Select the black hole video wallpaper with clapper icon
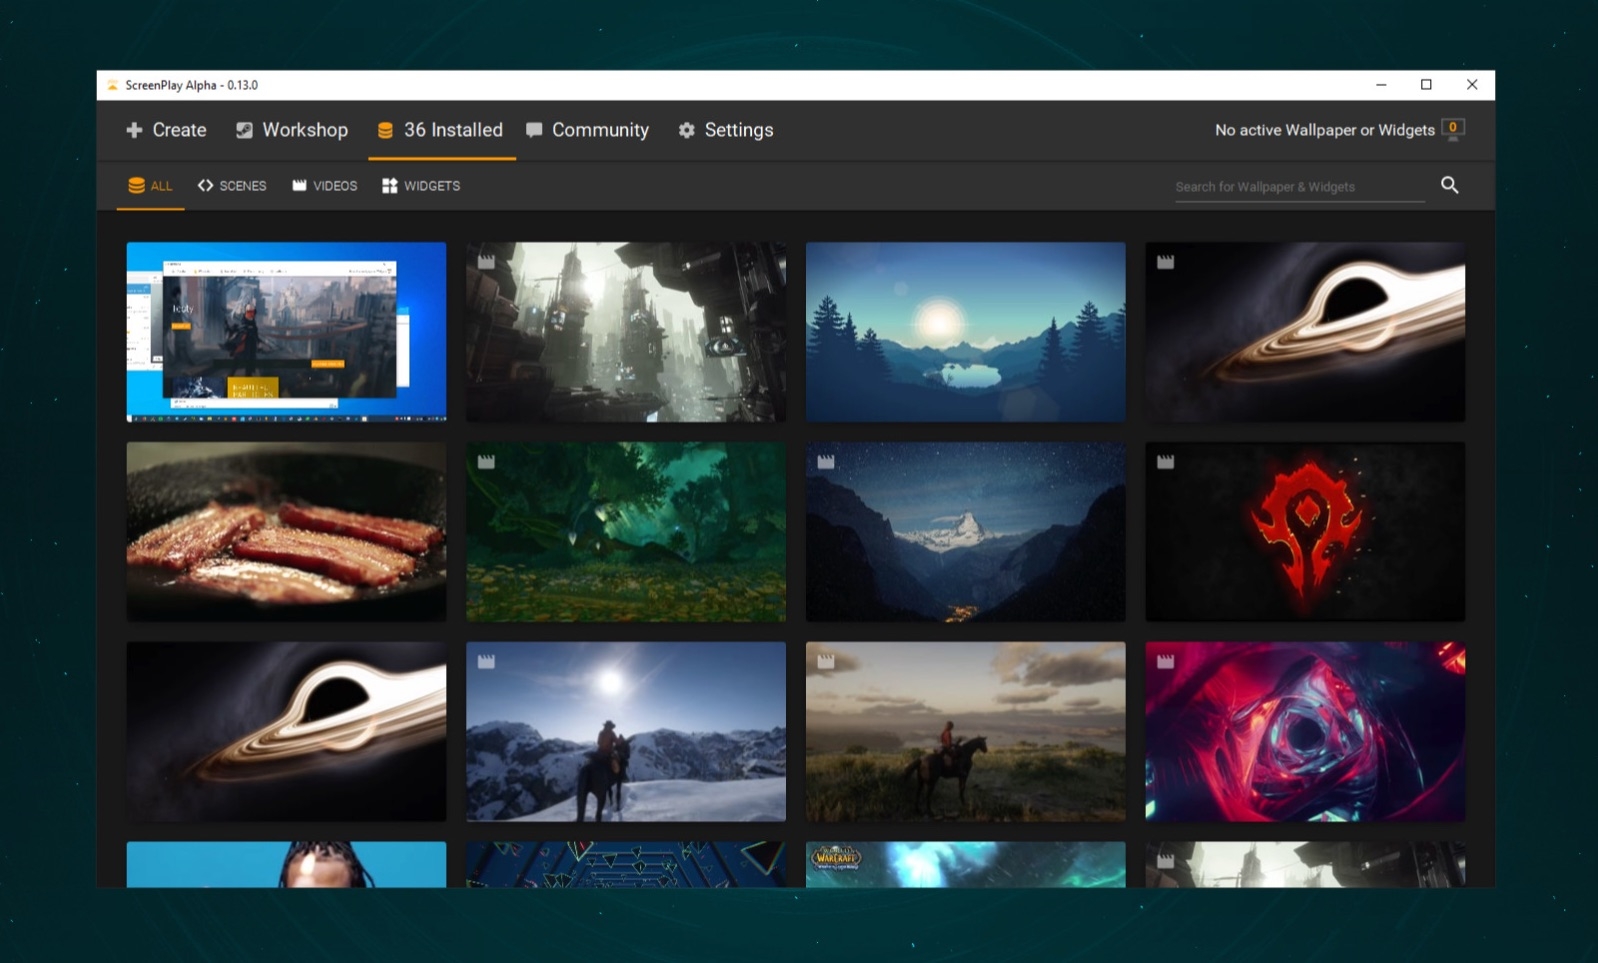This screenshot has height=963, width=1598. (x=1305, y=331)
